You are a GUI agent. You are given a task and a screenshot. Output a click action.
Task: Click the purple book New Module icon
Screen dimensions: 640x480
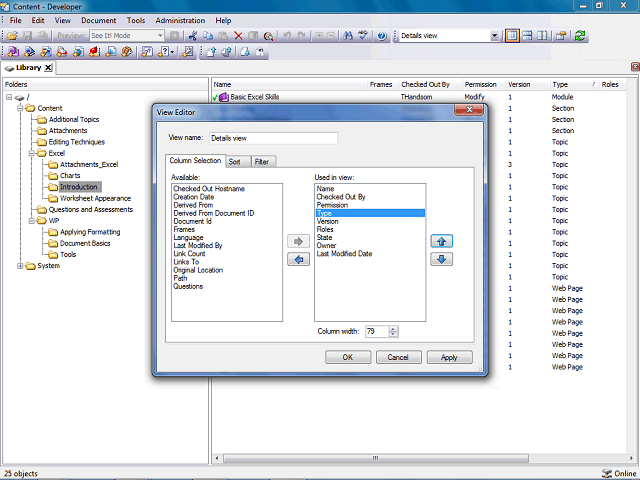(x=13, y=52)
